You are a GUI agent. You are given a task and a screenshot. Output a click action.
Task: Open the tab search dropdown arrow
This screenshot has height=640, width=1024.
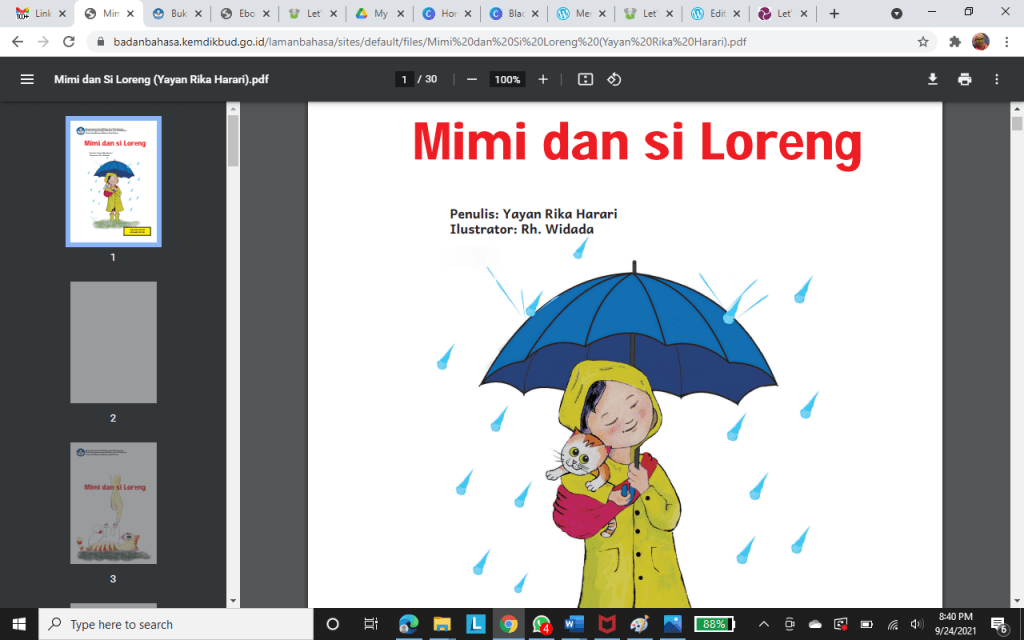(x=896, y=14)
